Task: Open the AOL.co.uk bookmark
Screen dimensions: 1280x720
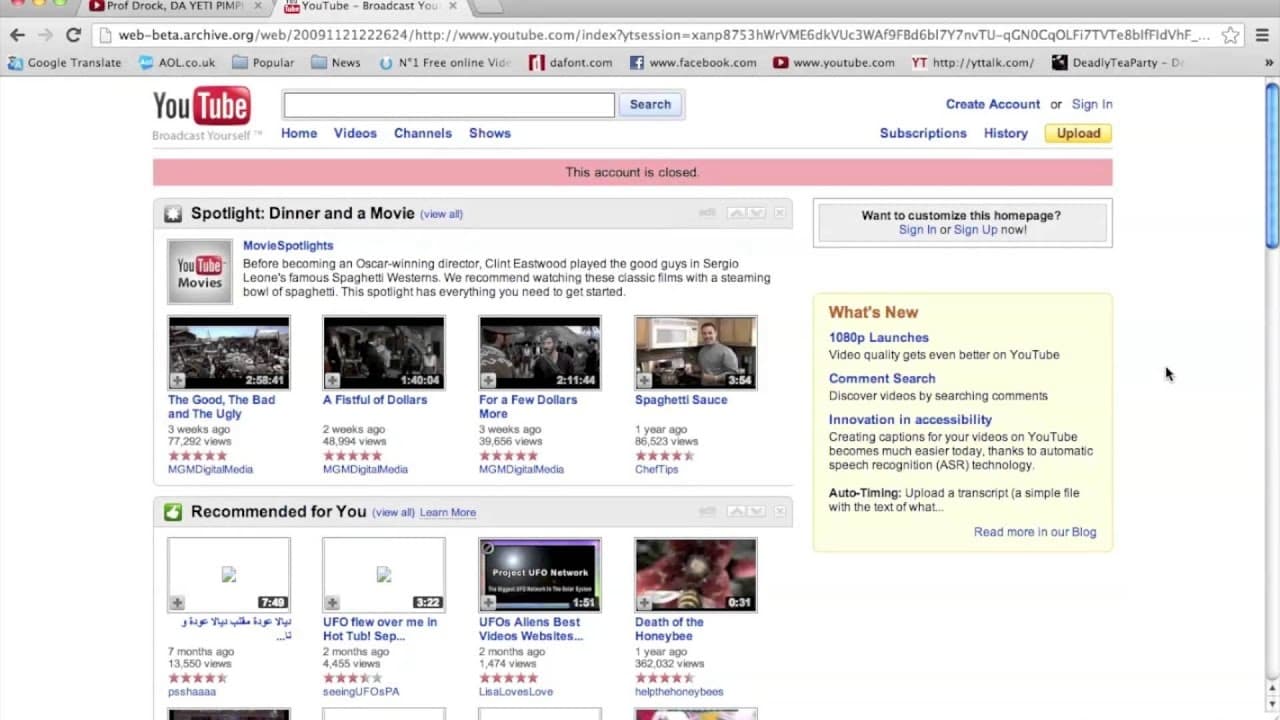Action: pyautogui.click(x=177, y=63)
